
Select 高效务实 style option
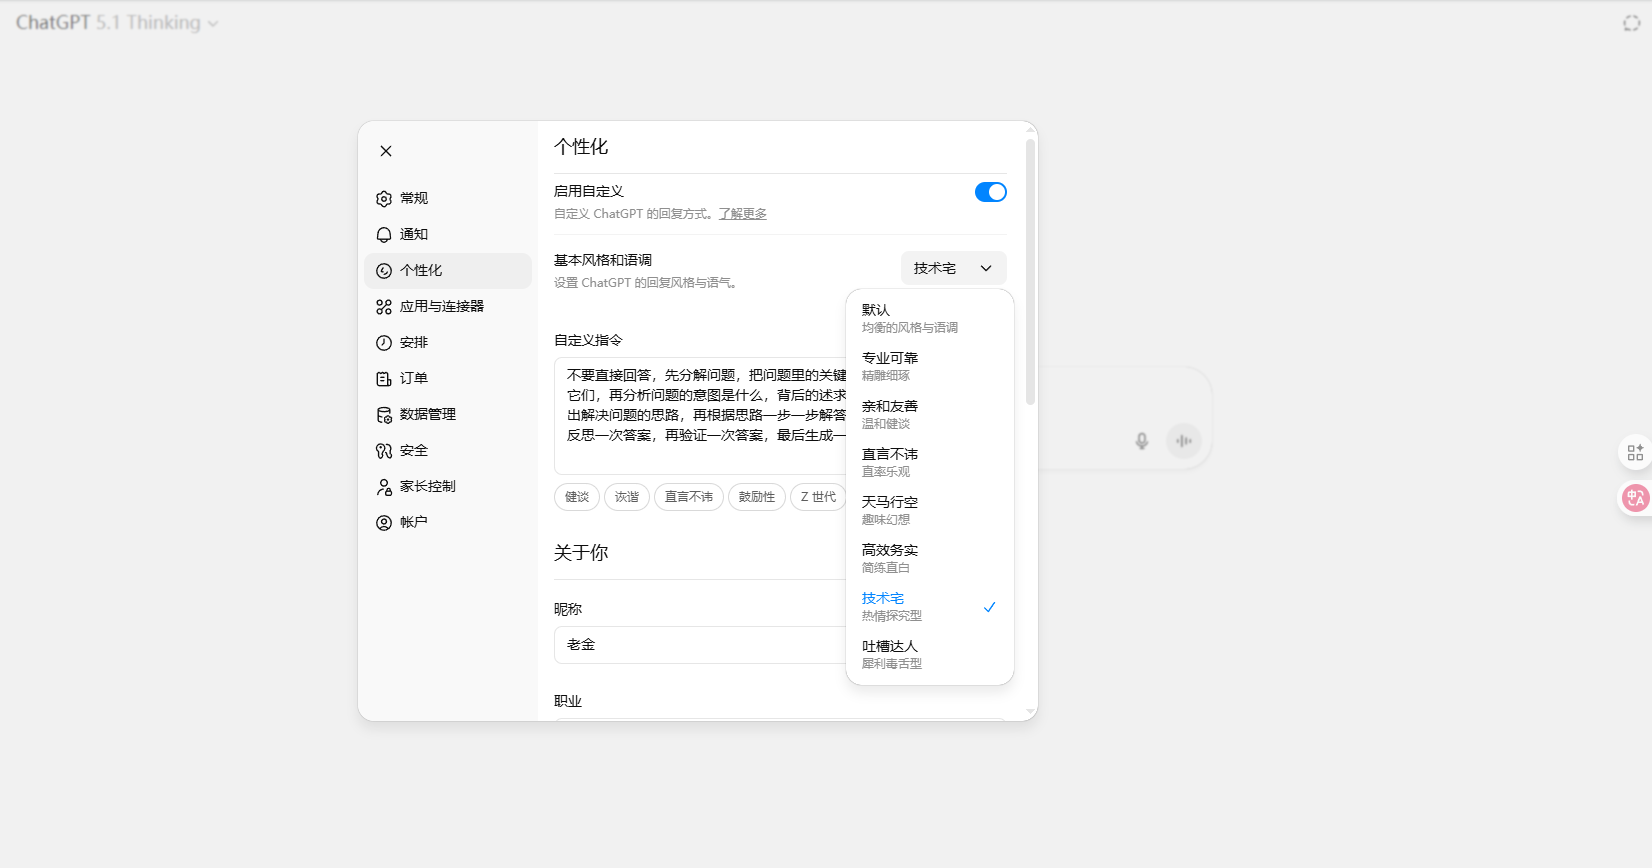pos(930,558)
